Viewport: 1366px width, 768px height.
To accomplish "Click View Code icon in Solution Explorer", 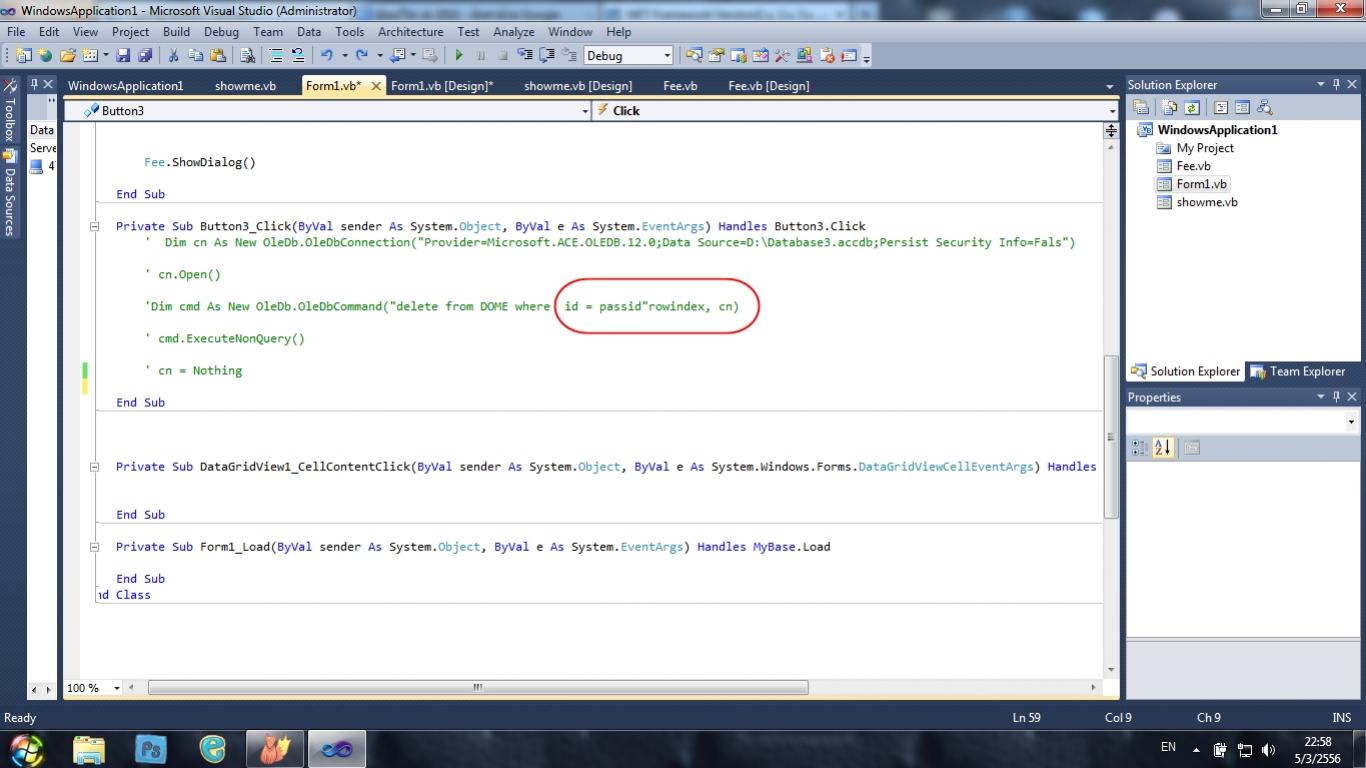I will tap(1221, 108).
